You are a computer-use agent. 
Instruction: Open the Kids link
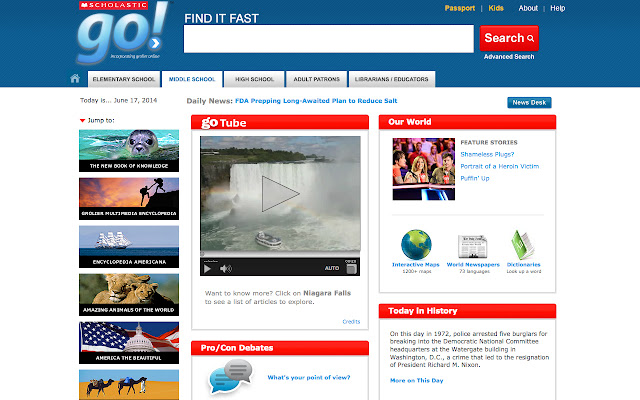(x=496, y=8)
